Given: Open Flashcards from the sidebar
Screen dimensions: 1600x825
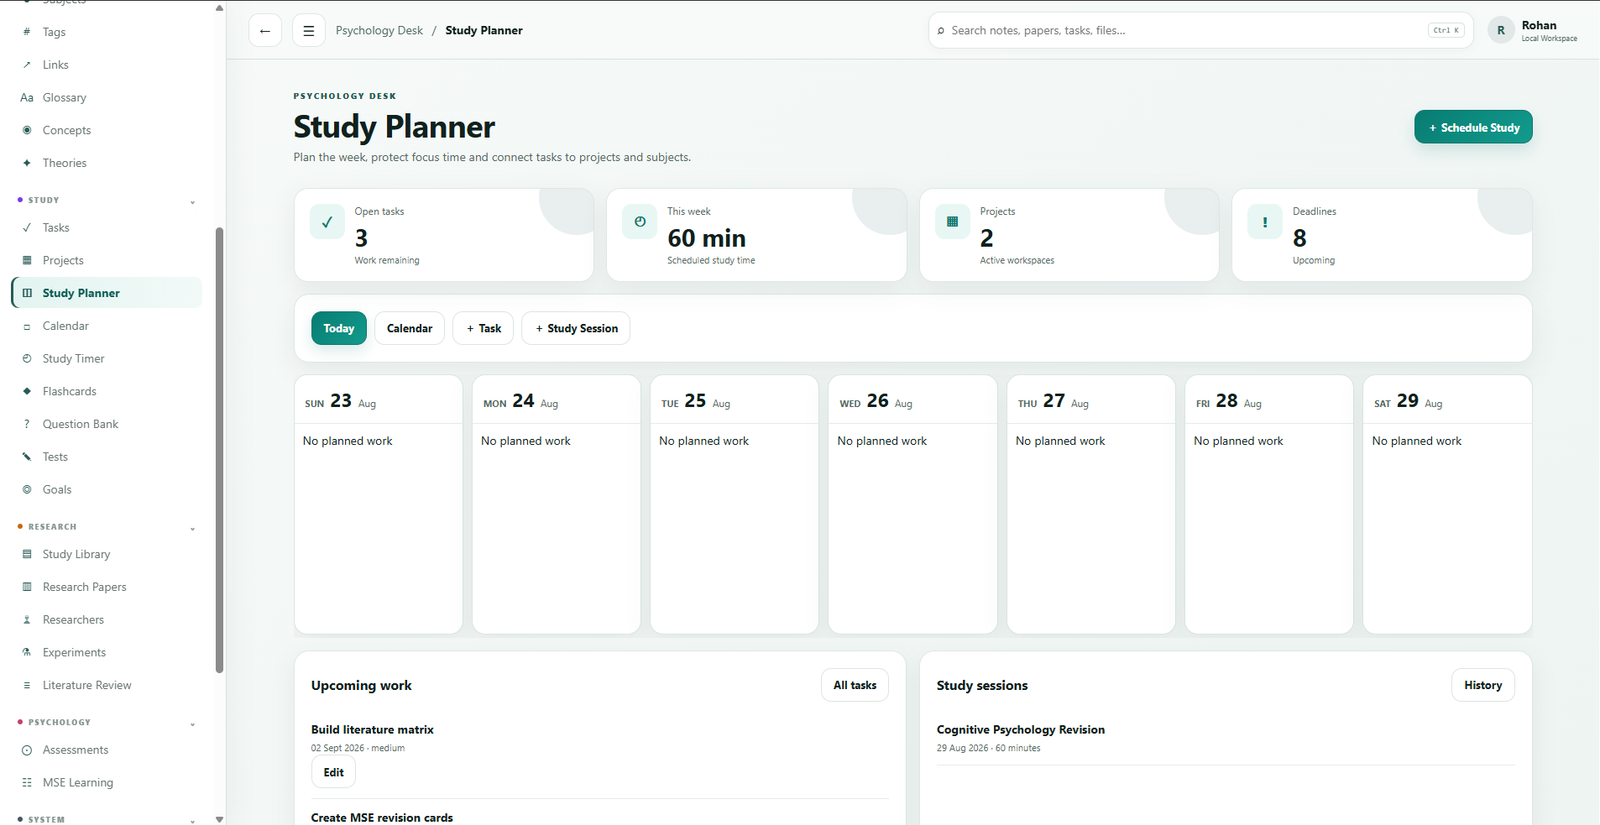Looking at the screenshot, I should (106, 392).
